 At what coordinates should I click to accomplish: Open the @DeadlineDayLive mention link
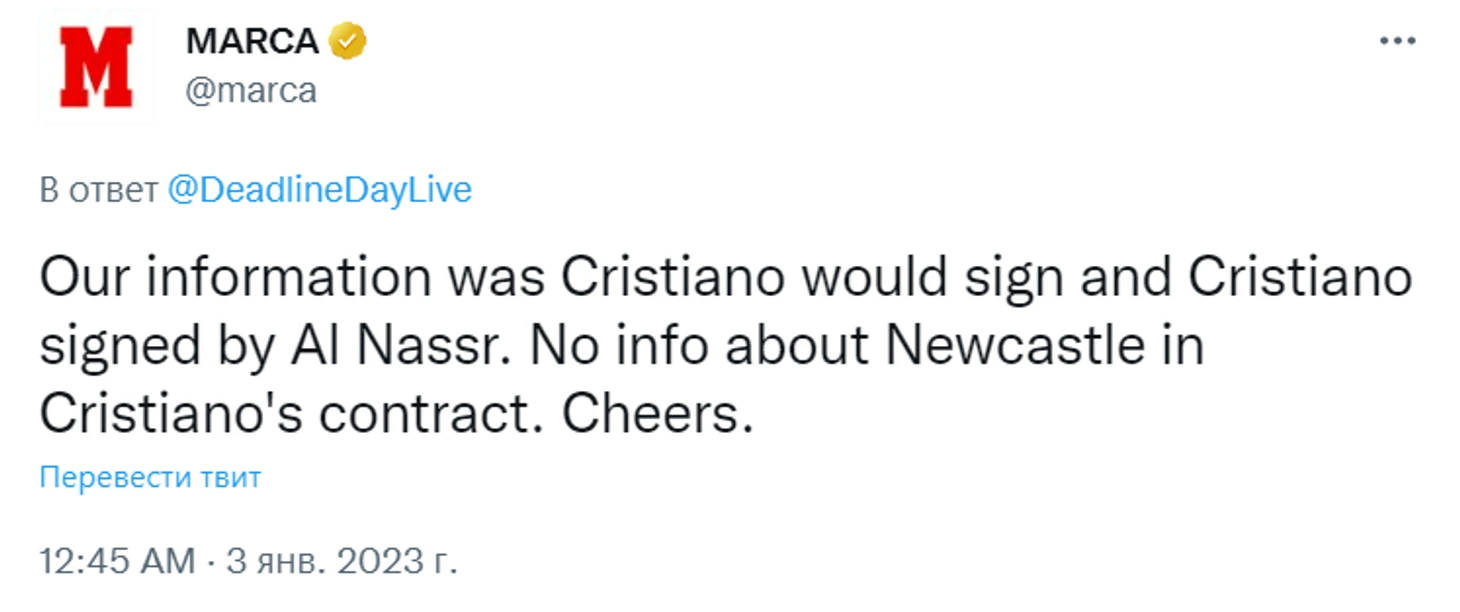(319, 190)
